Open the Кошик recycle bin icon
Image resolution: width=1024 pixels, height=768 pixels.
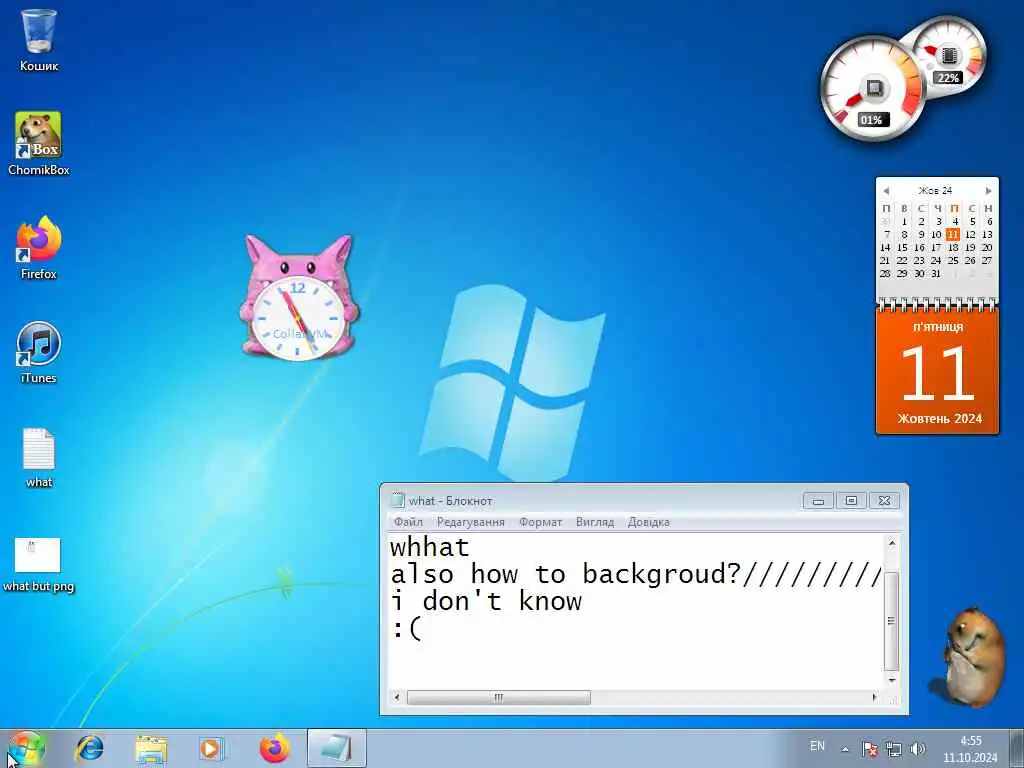[x=39, y=39]
